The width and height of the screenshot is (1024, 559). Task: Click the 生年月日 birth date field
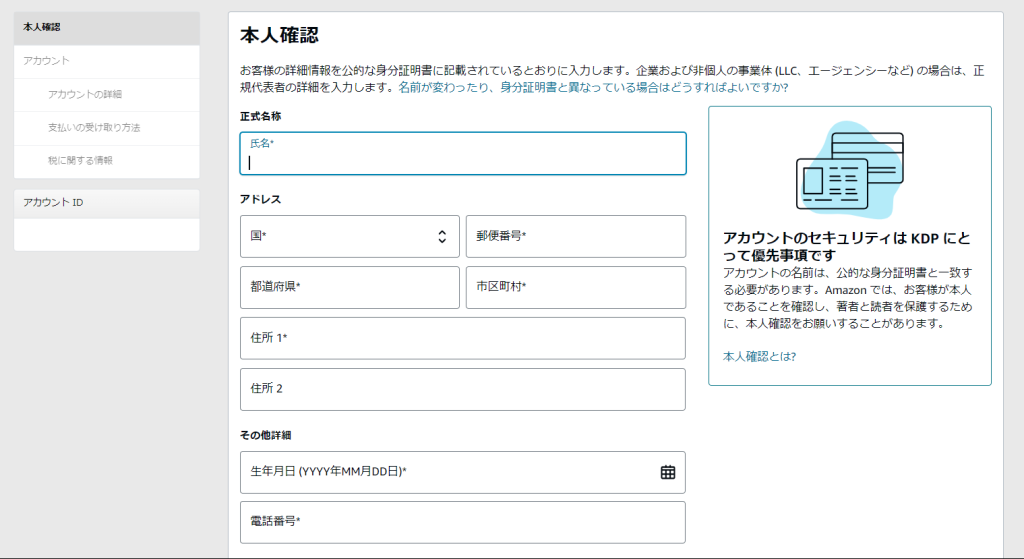(440, 472)
